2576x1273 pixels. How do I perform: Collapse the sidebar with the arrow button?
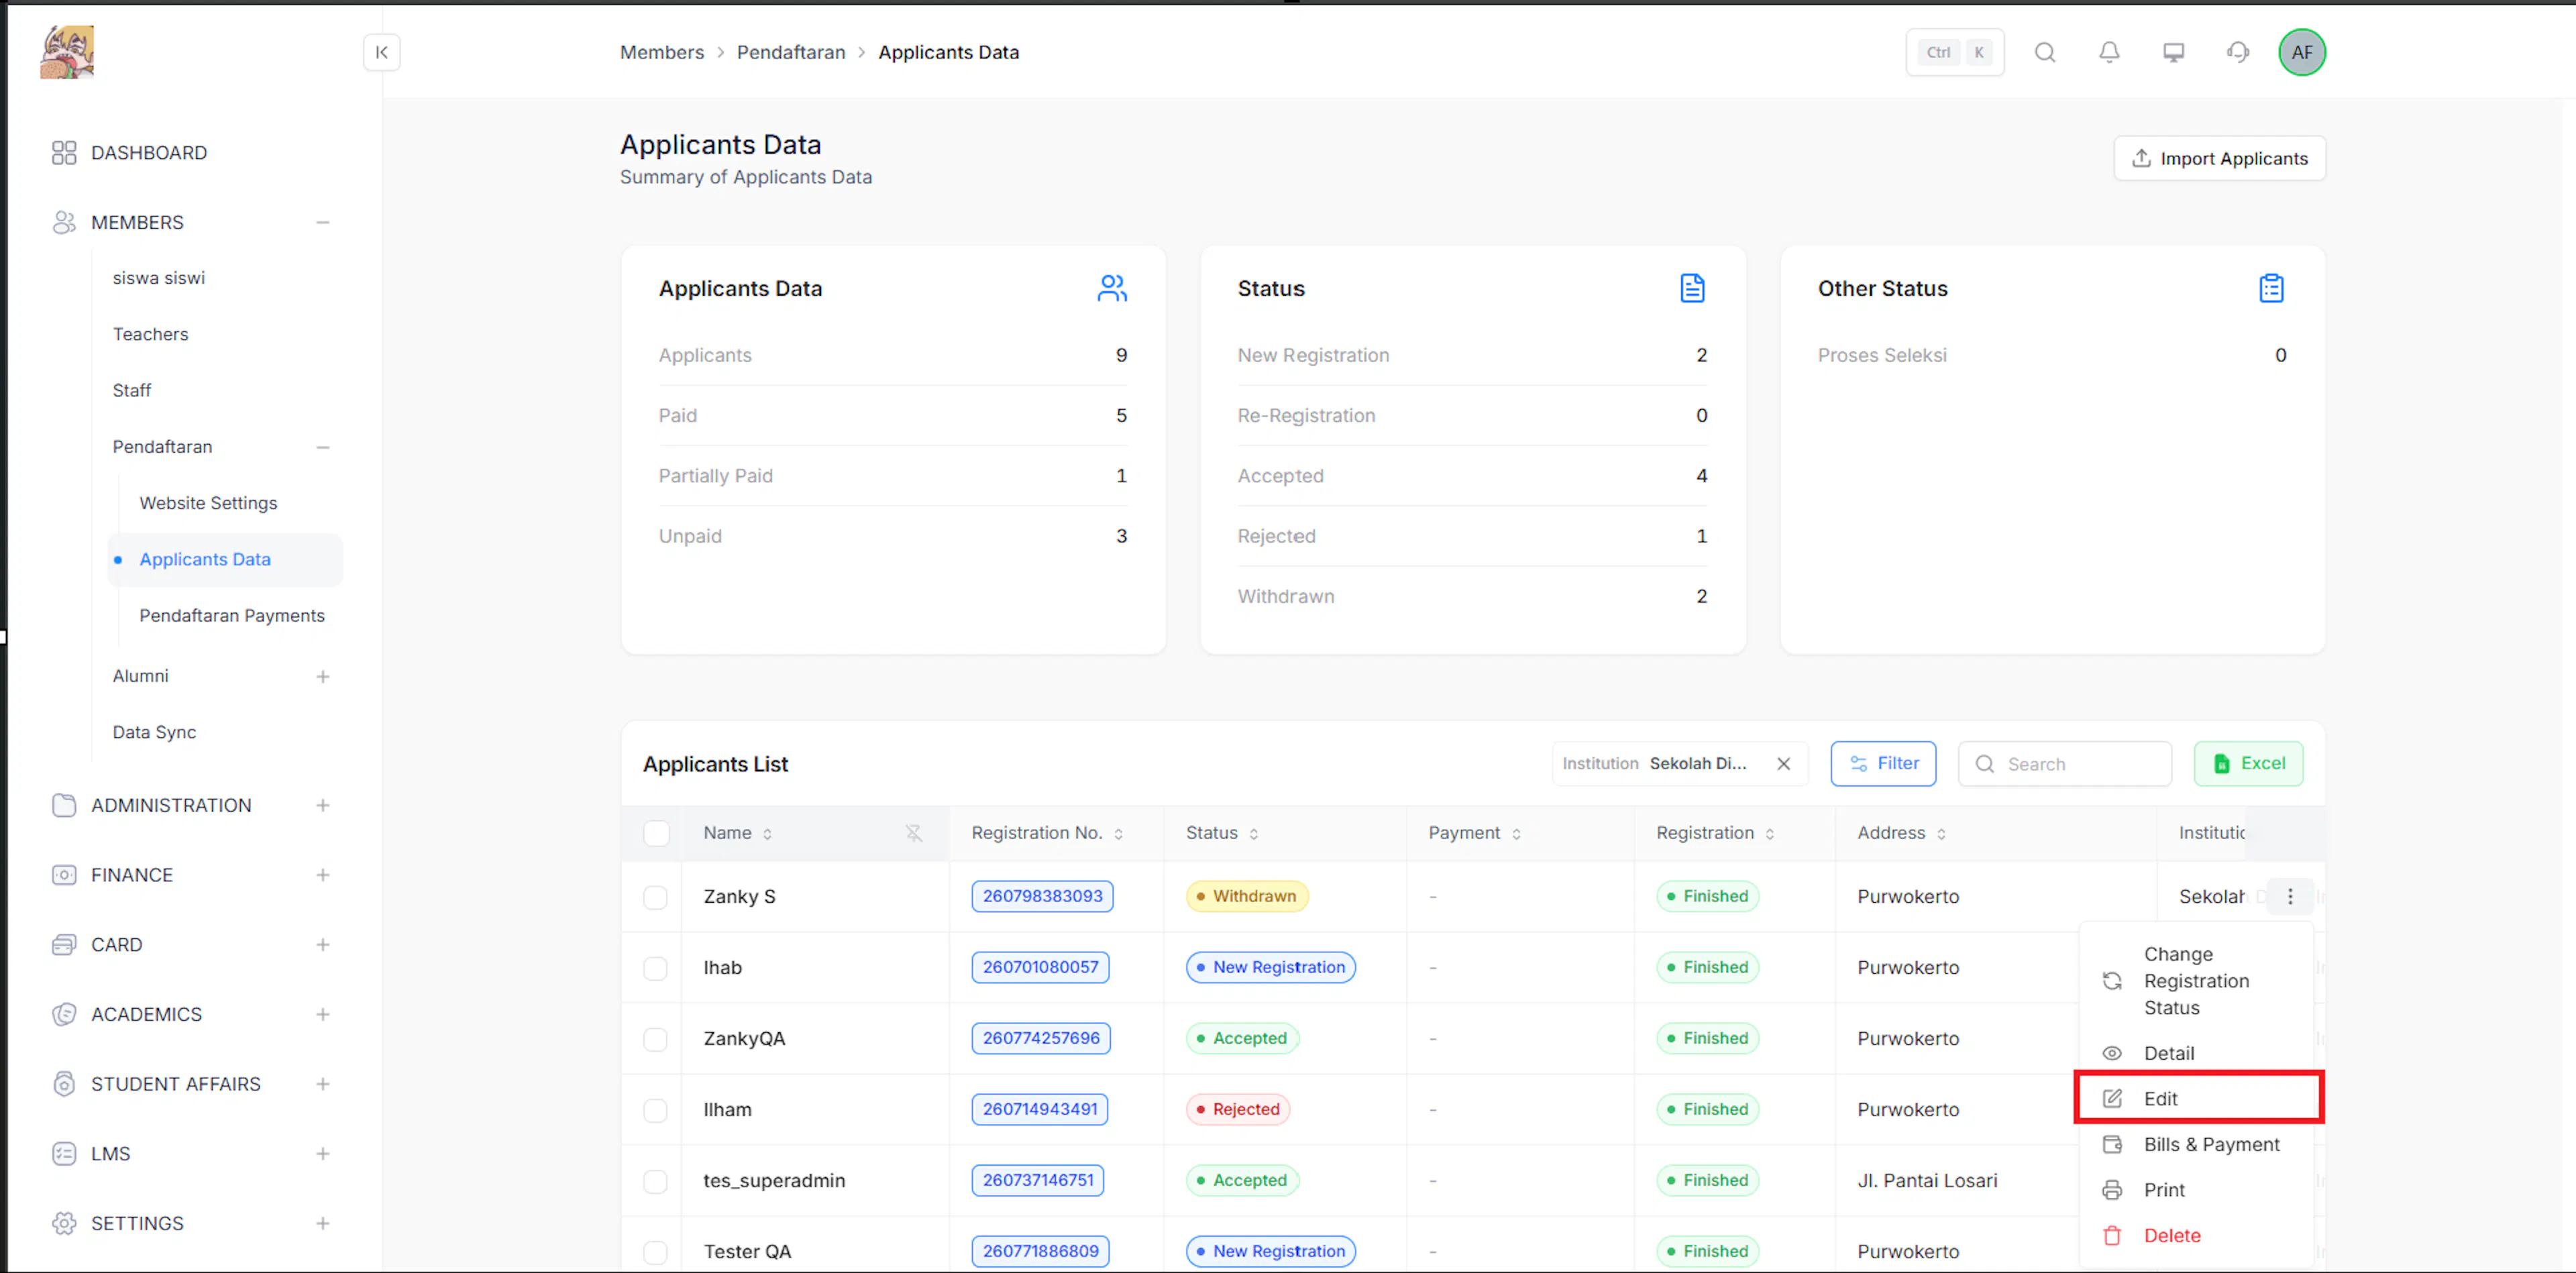381,52
